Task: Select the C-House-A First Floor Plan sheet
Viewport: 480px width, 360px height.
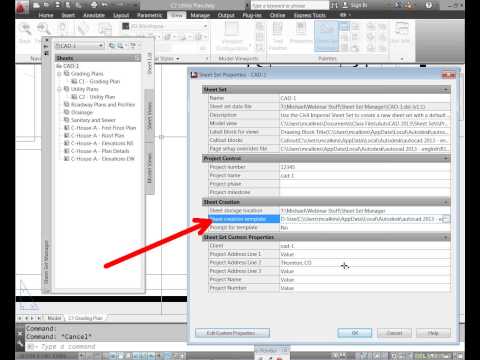Action: coord(100,128)
